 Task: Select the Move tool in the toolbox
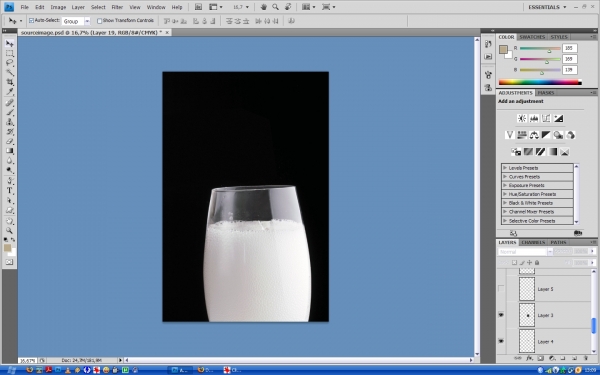point(10,43)
